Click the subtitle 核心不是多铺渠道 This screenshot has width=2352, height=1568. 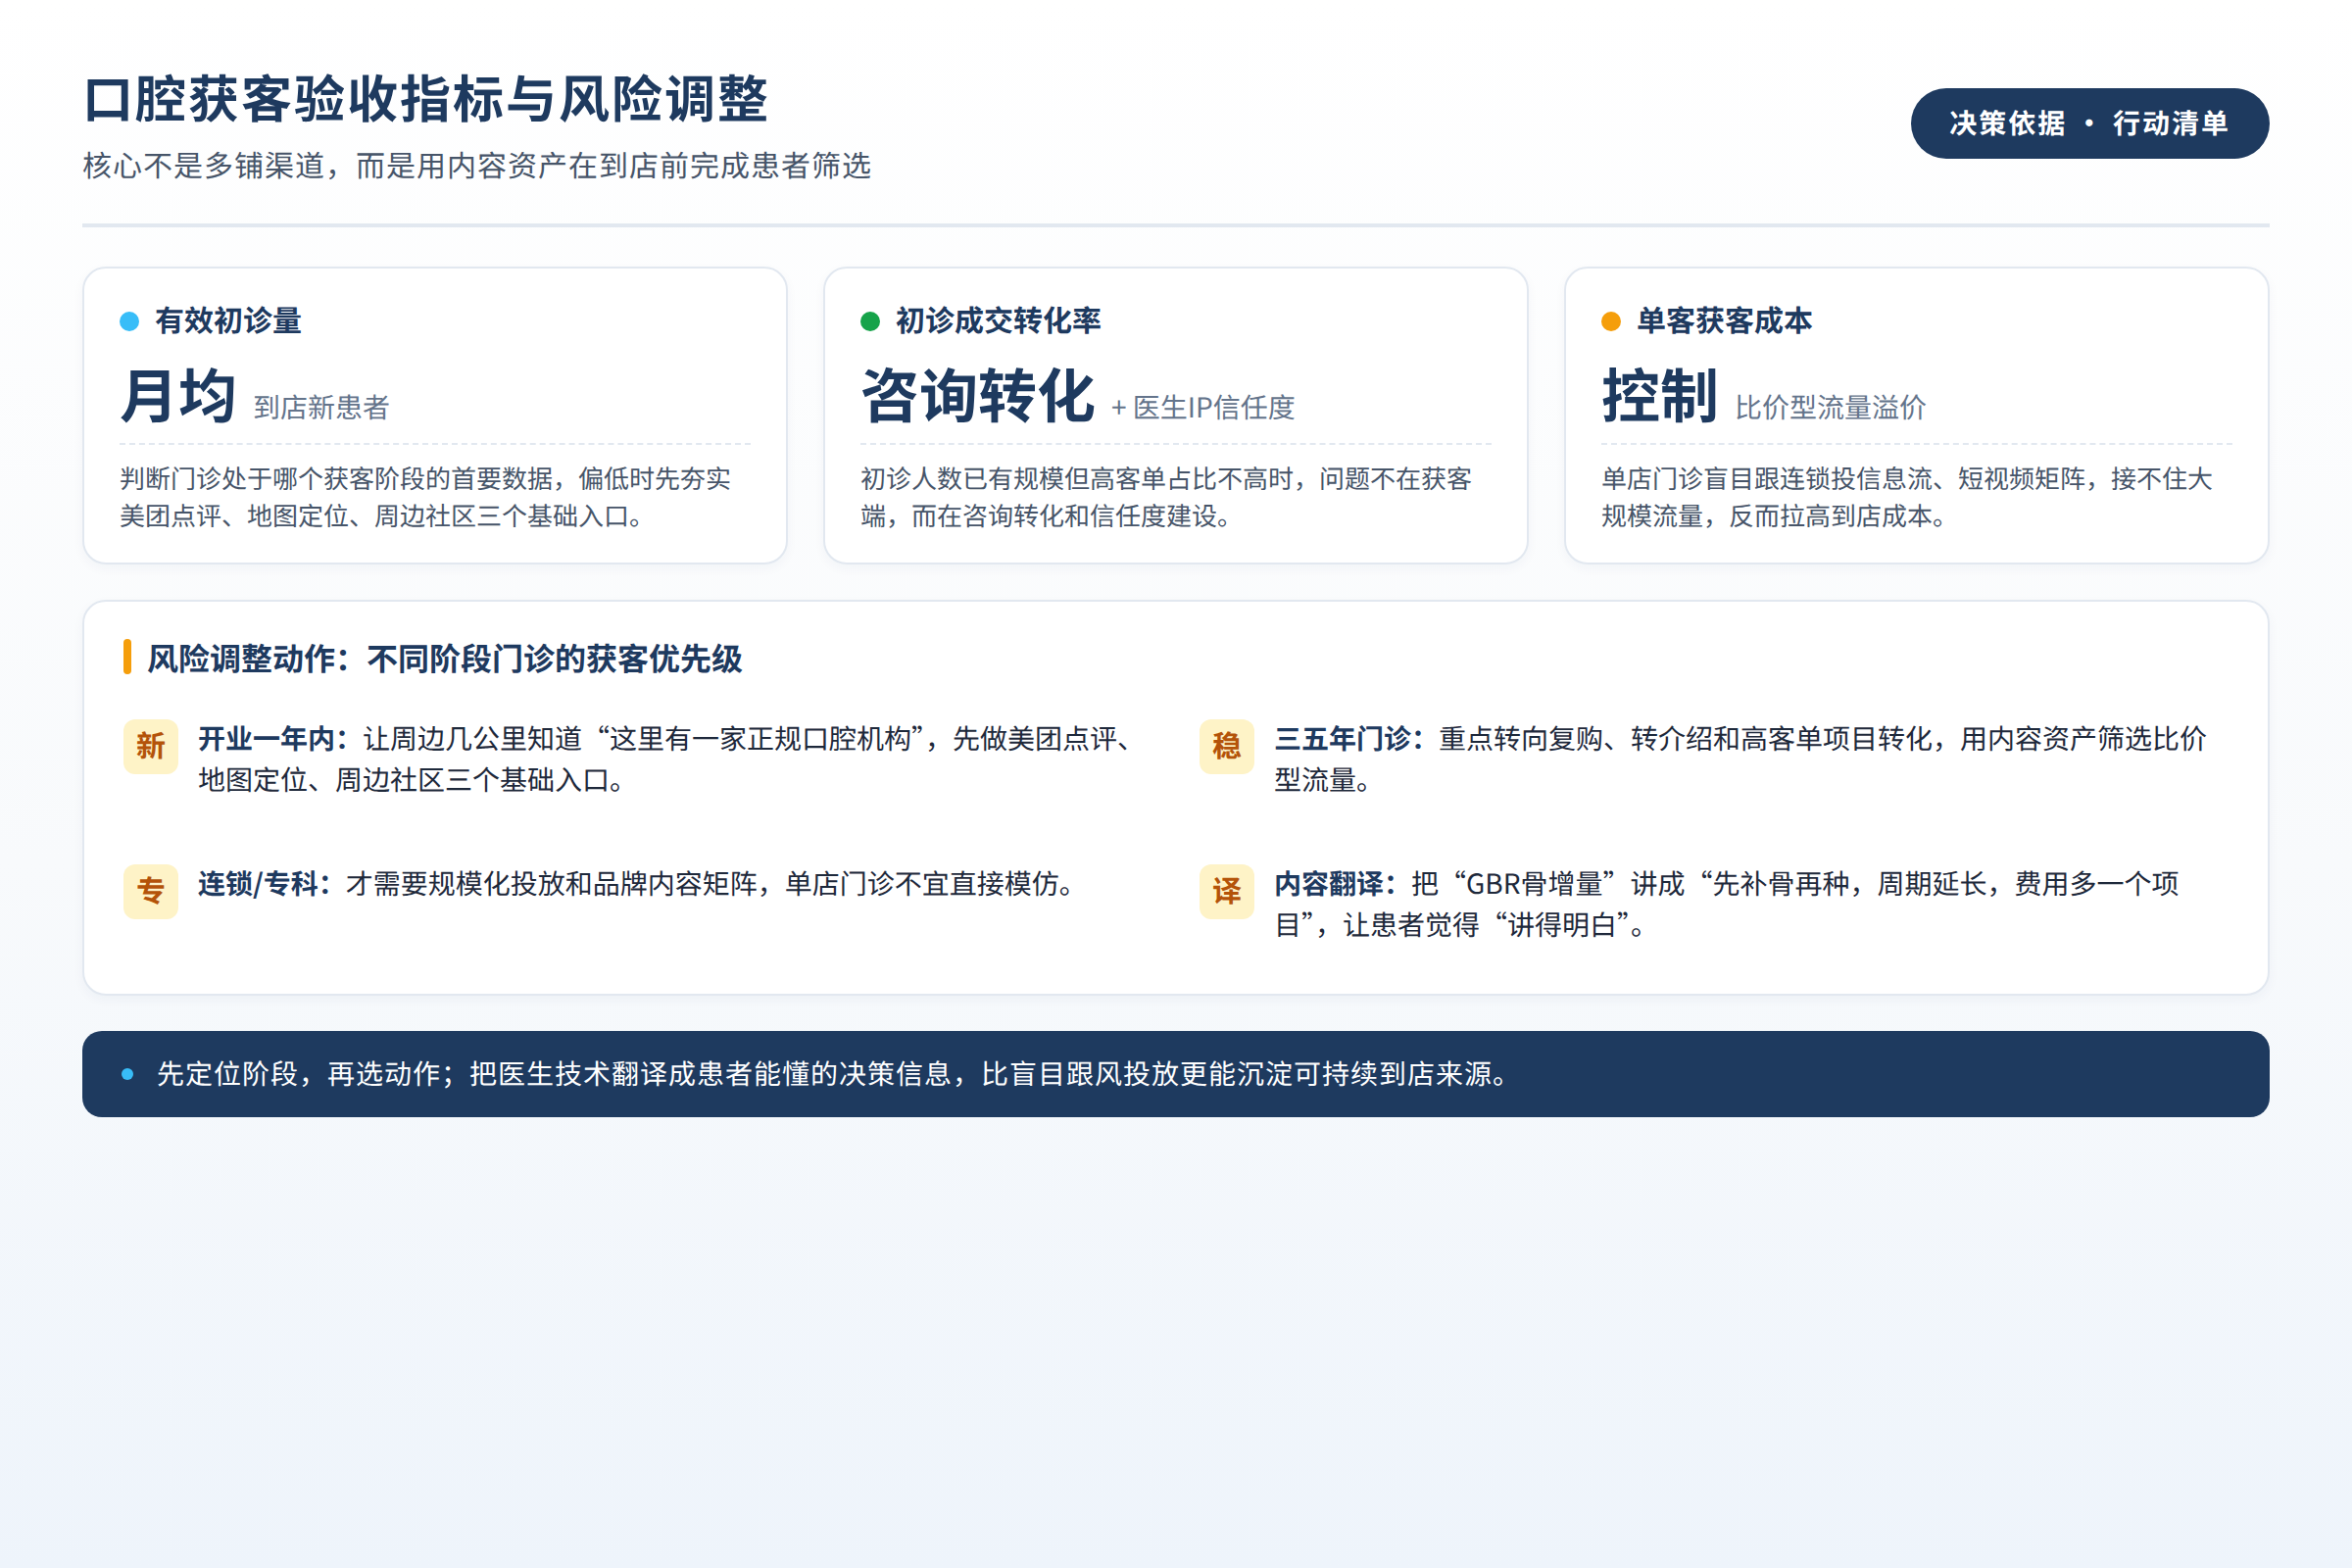477,166
